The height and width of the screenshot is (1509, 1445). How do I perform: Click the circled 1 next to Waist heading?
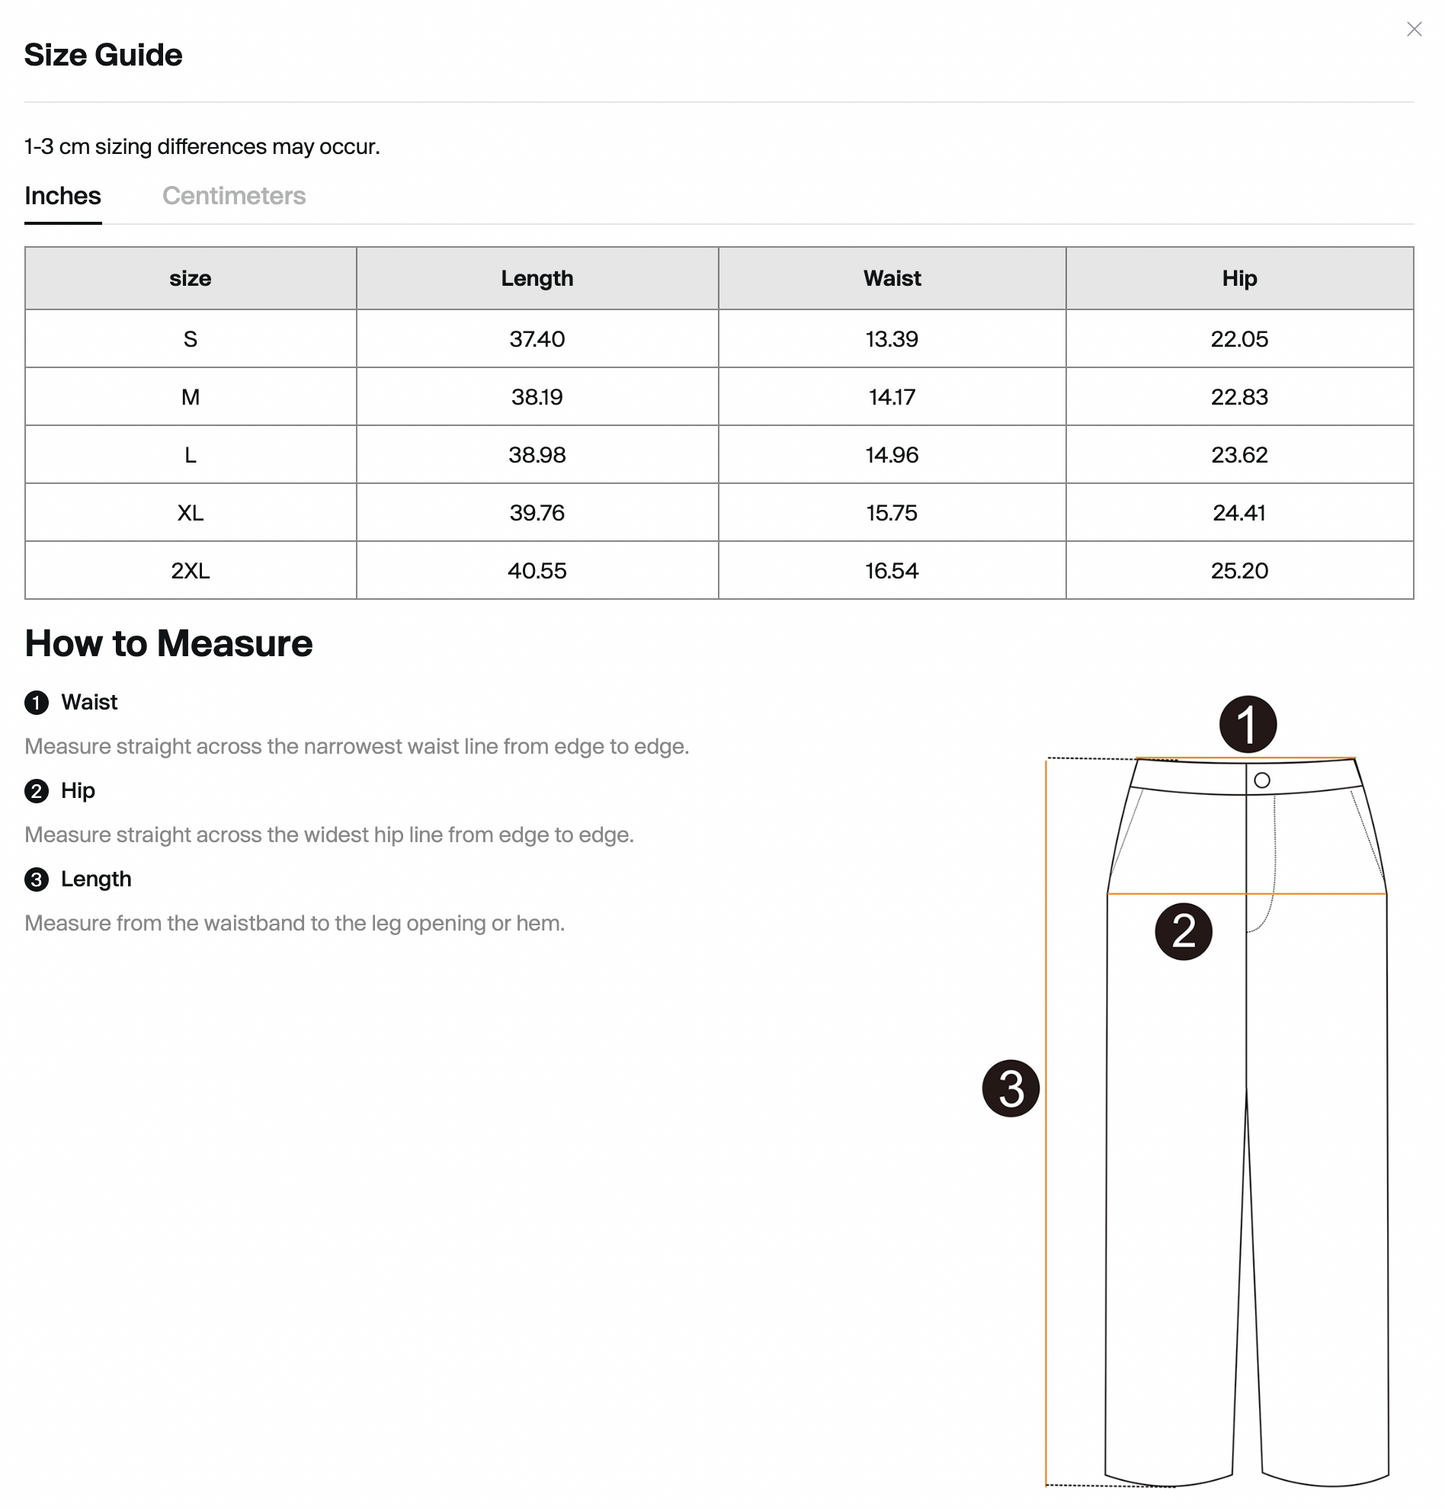(37, 702)
